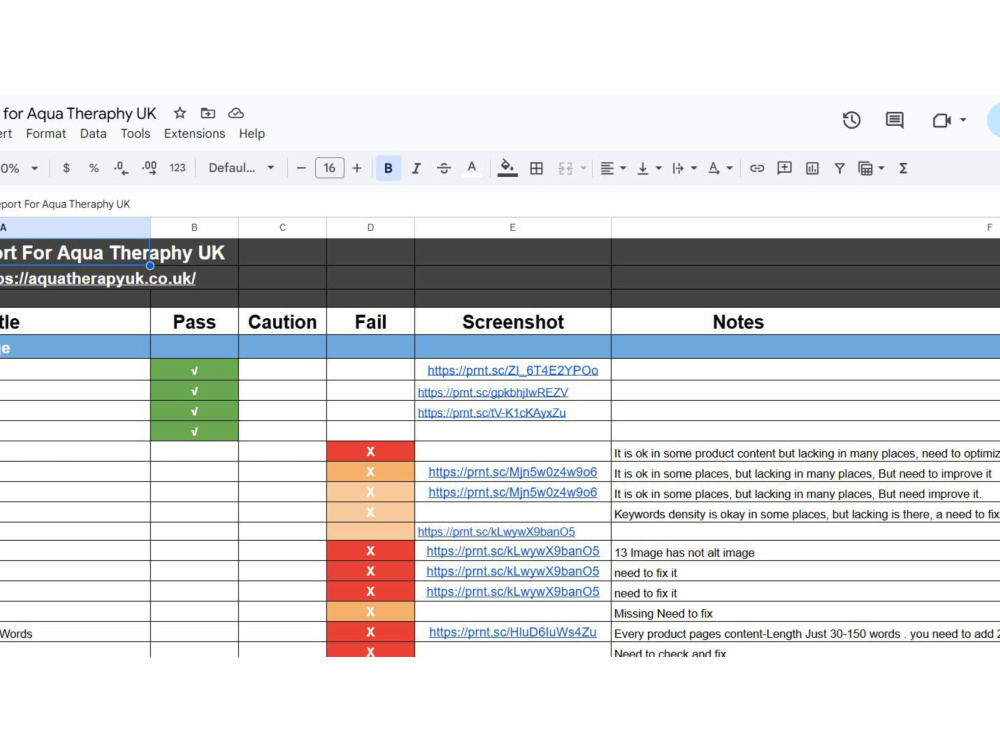Open the zoom level dropdown
1000x750 pixels.
point(19,168)
